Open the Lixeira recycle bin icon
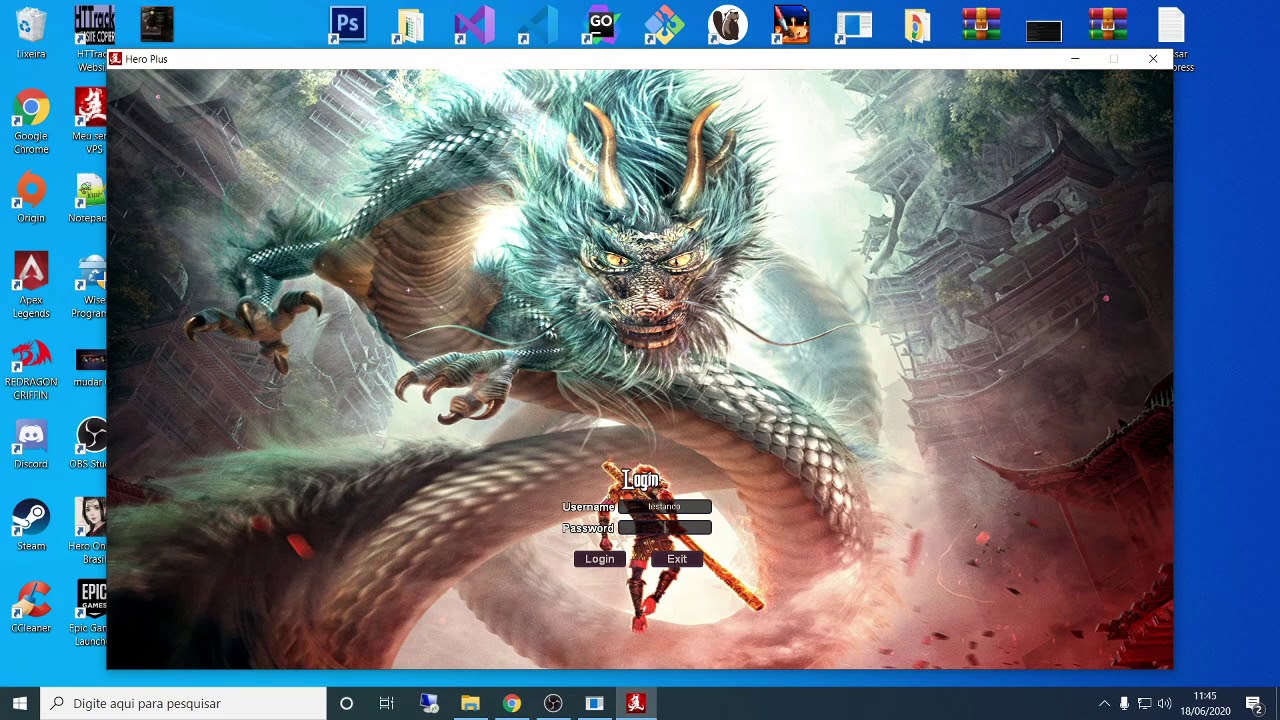The image size is (1280, 720). (31, 32)
